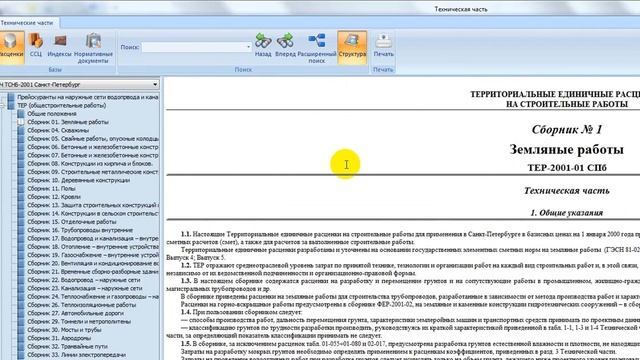Select ТЕР (общестроительные работы) item
The image size is (640, 360).
pos(62,105)
